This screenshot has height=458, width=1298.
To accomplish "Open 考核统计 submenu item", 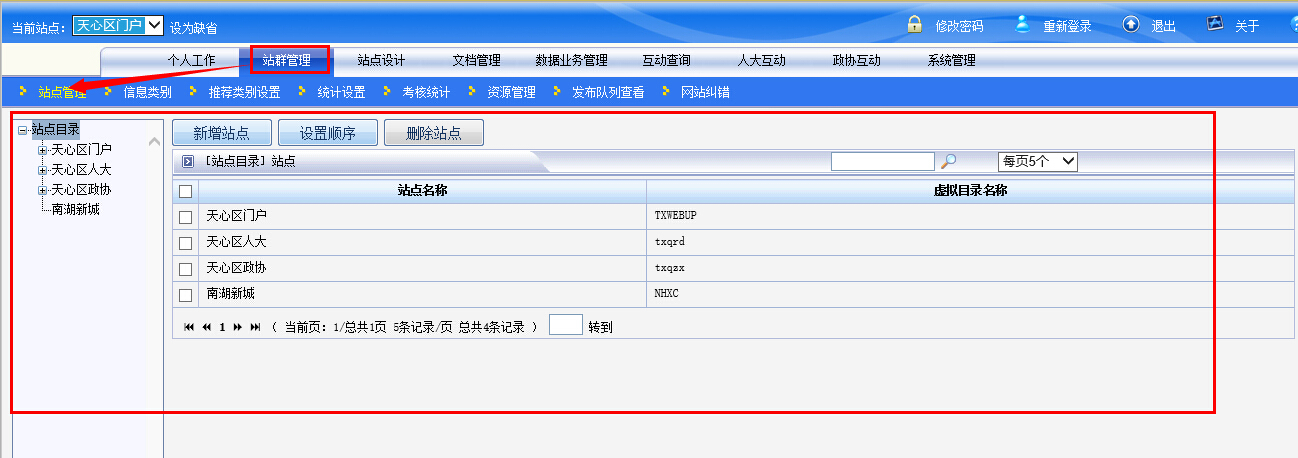I will point(426,92).
